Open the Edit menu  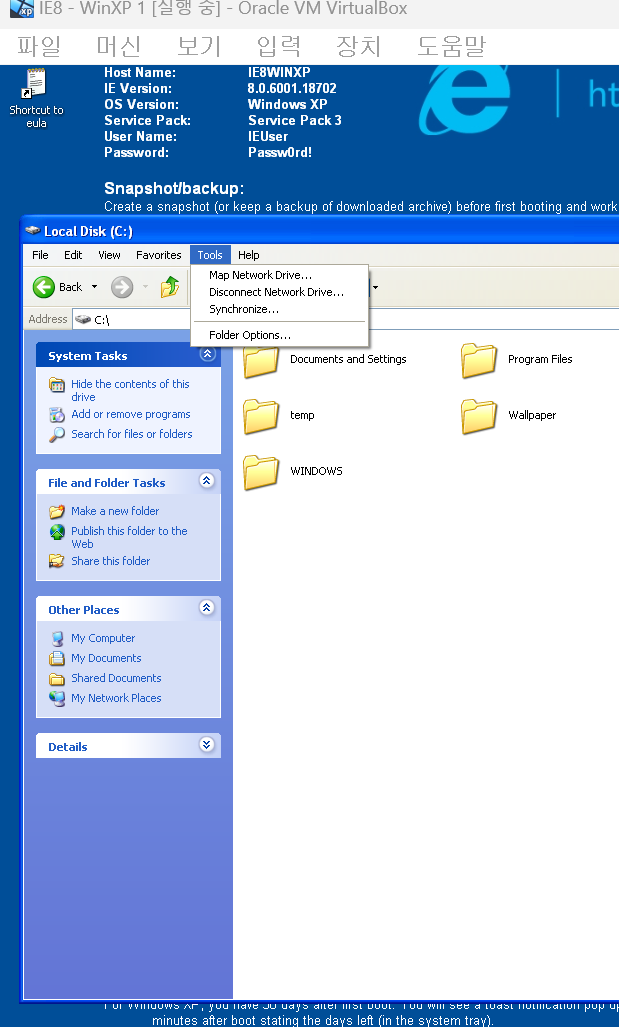coord(73,255)
